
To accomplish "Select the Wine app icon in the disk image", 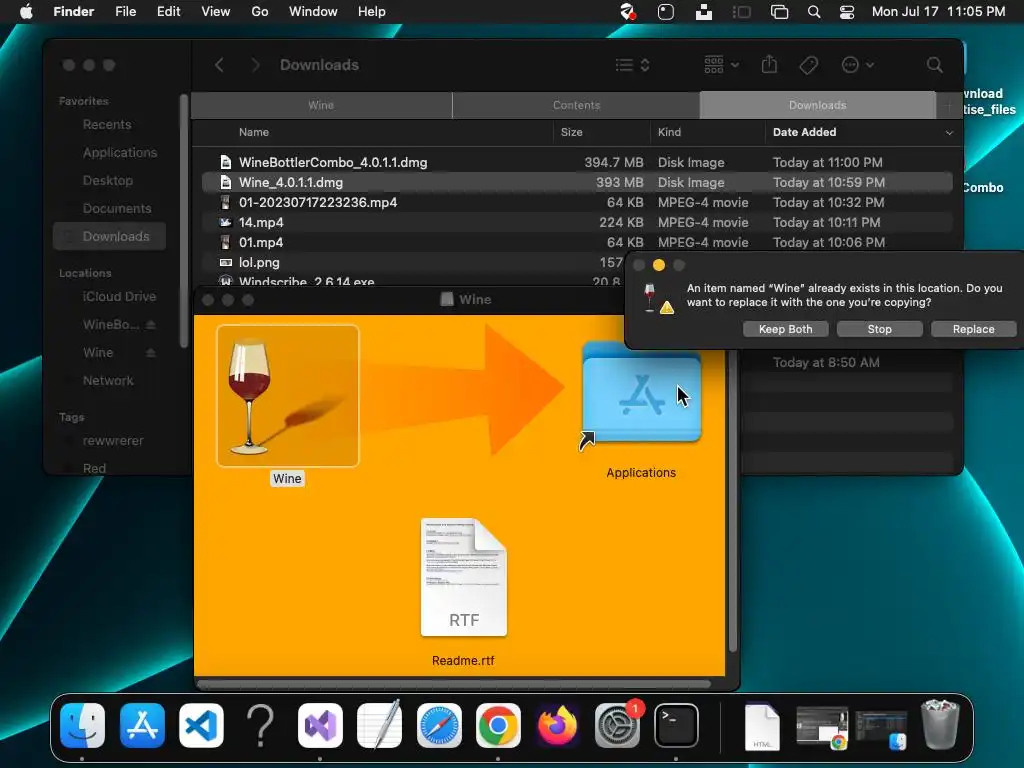I will [x=287, y=396].
